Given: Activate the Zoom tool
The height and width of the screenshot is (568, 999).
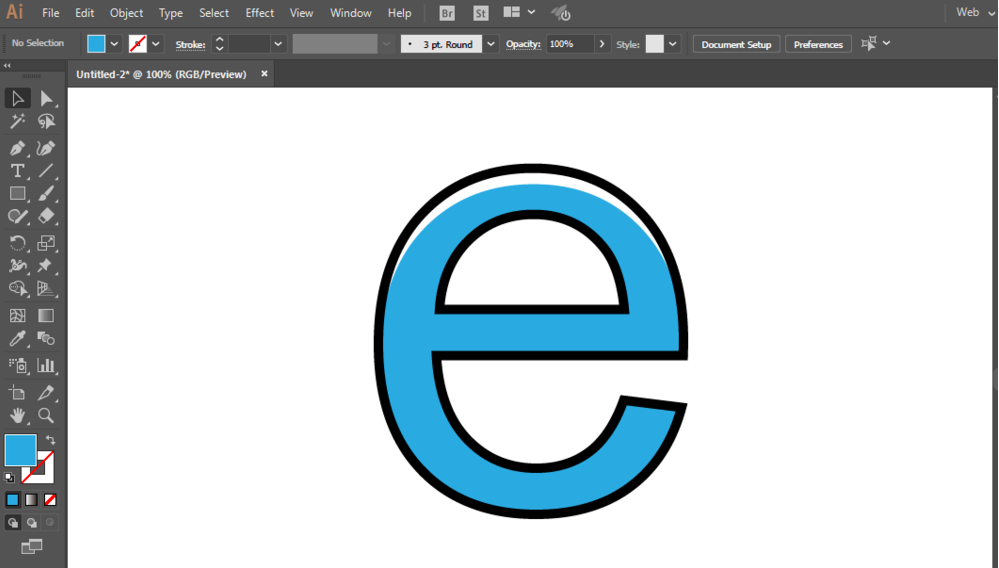Looking at the screenshot, I should 46,415.
